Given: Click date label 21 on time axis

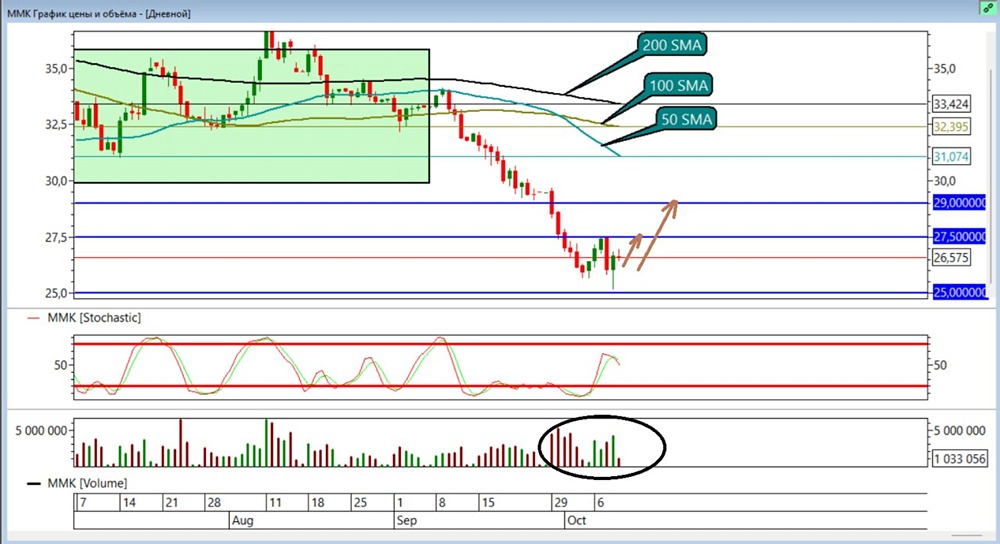Looking at the screenshot, I should [x=171, y=503].
